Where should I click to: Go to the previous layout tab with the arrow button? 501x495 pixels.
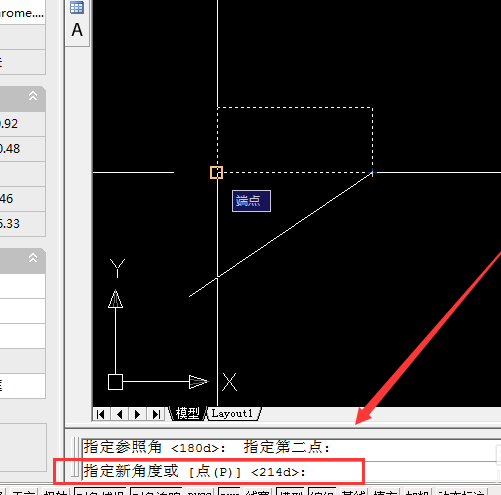pos(120,414)
